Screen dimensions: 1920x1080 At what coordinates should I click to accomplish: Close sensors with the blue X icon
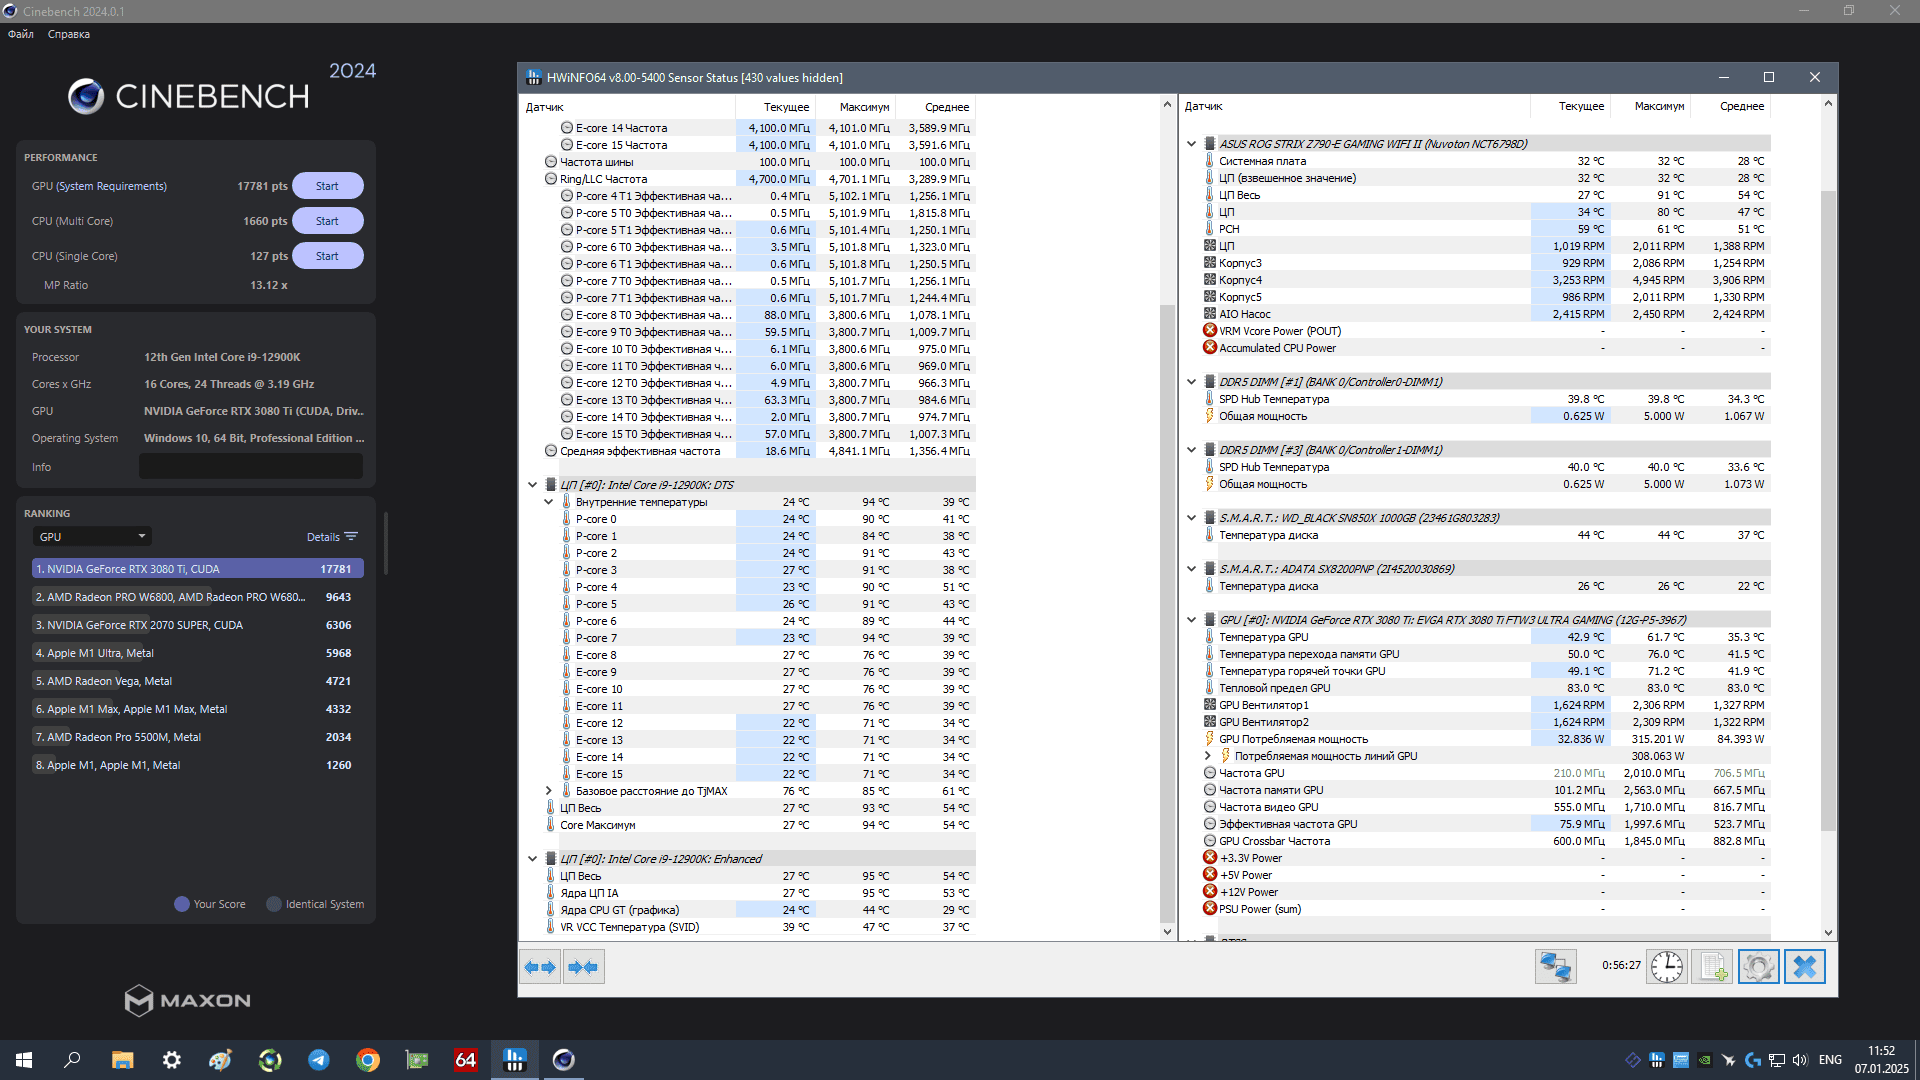coord(1805,967)
